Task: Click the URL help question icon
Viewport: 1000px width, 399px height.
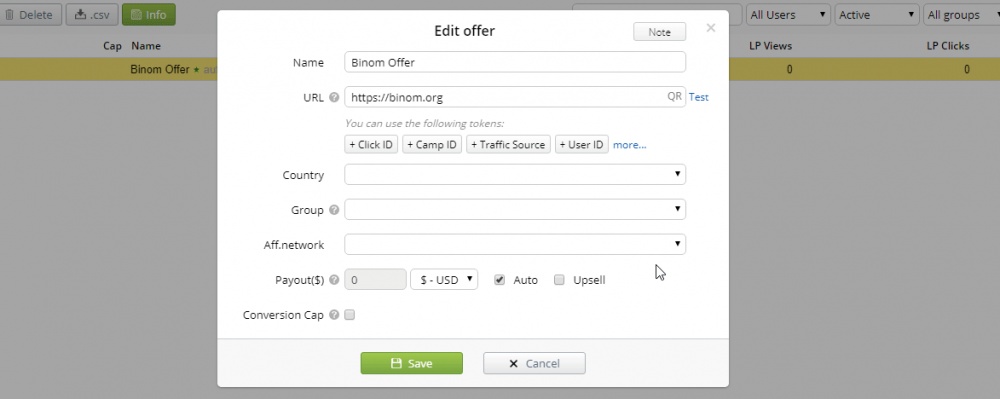Action: (x=334, y=98)
